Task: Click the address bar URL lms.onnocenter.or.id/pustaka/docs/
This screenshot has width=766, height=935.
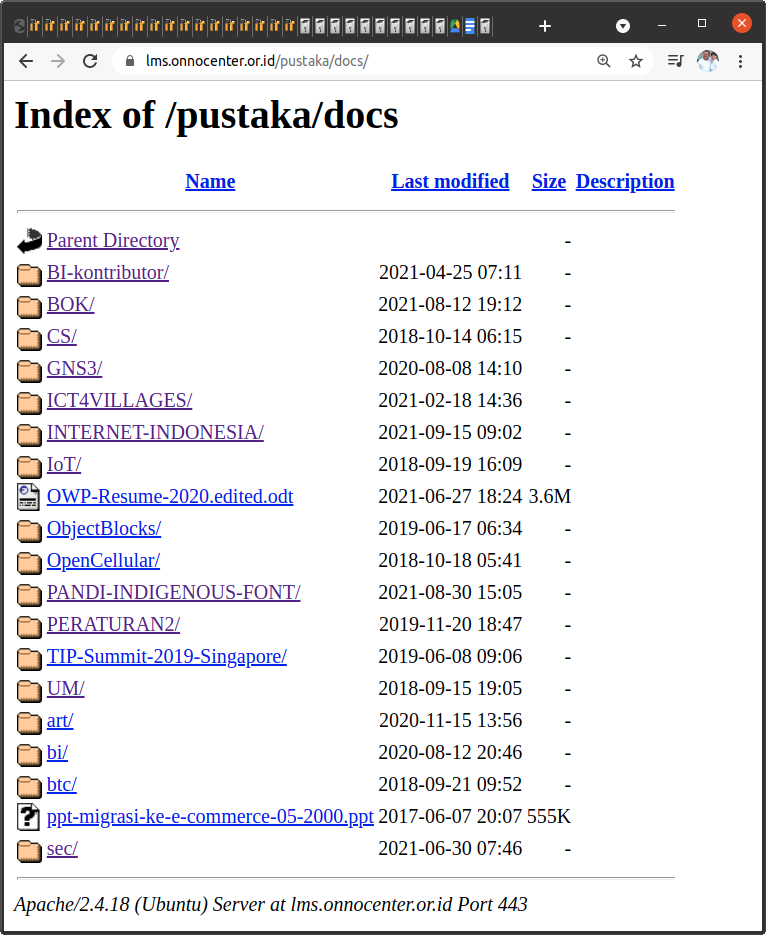Action: (257, 61)
